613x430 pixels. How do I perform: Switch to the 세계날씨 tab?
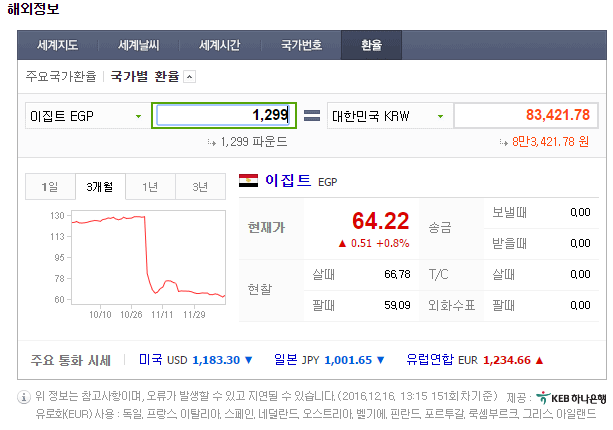tap(139, 45)
